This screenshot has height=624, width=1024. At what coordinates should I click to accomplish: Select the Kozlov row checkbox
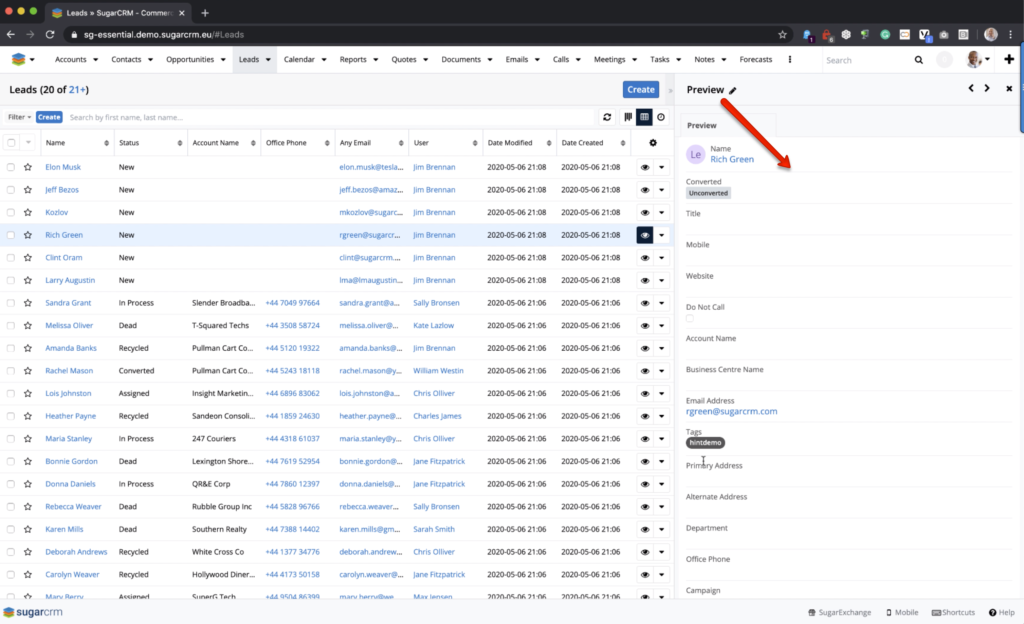(10, 212)
